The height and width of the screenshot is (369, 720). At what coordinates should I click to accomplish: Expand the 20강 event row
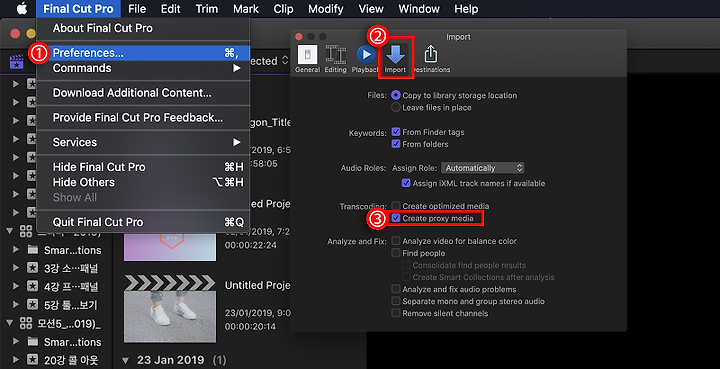coord(16,360)
